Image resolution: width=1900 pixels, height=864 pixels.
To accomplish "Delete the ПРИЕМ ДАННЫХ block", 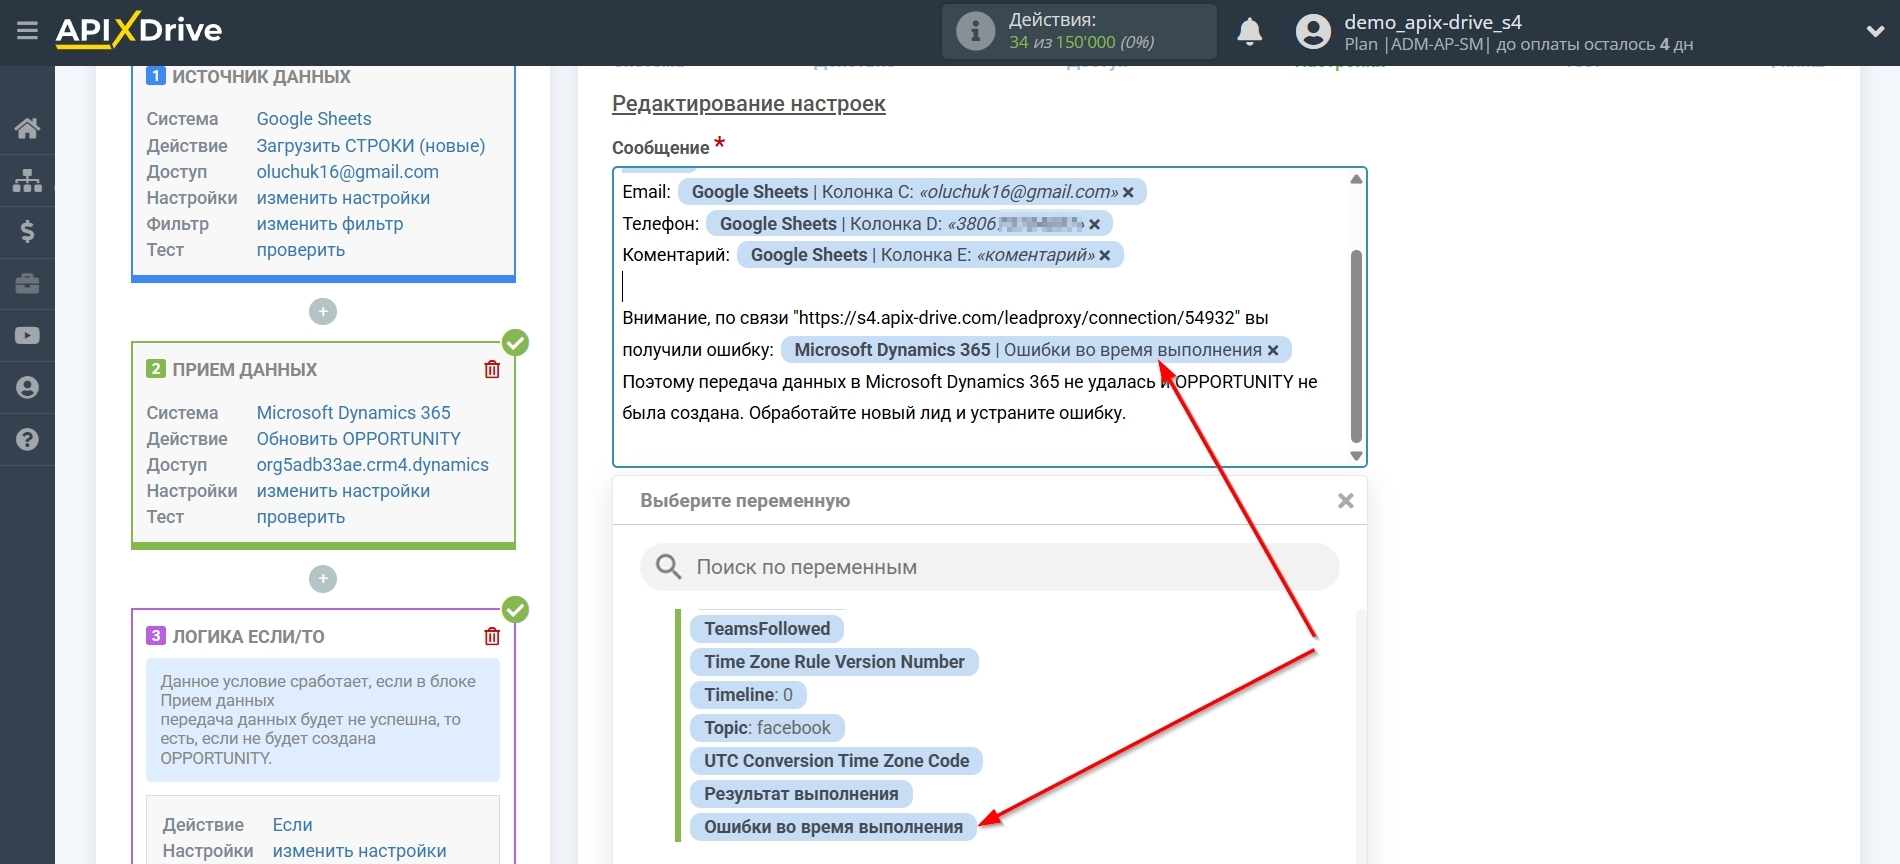I will [x=492, y=369].
